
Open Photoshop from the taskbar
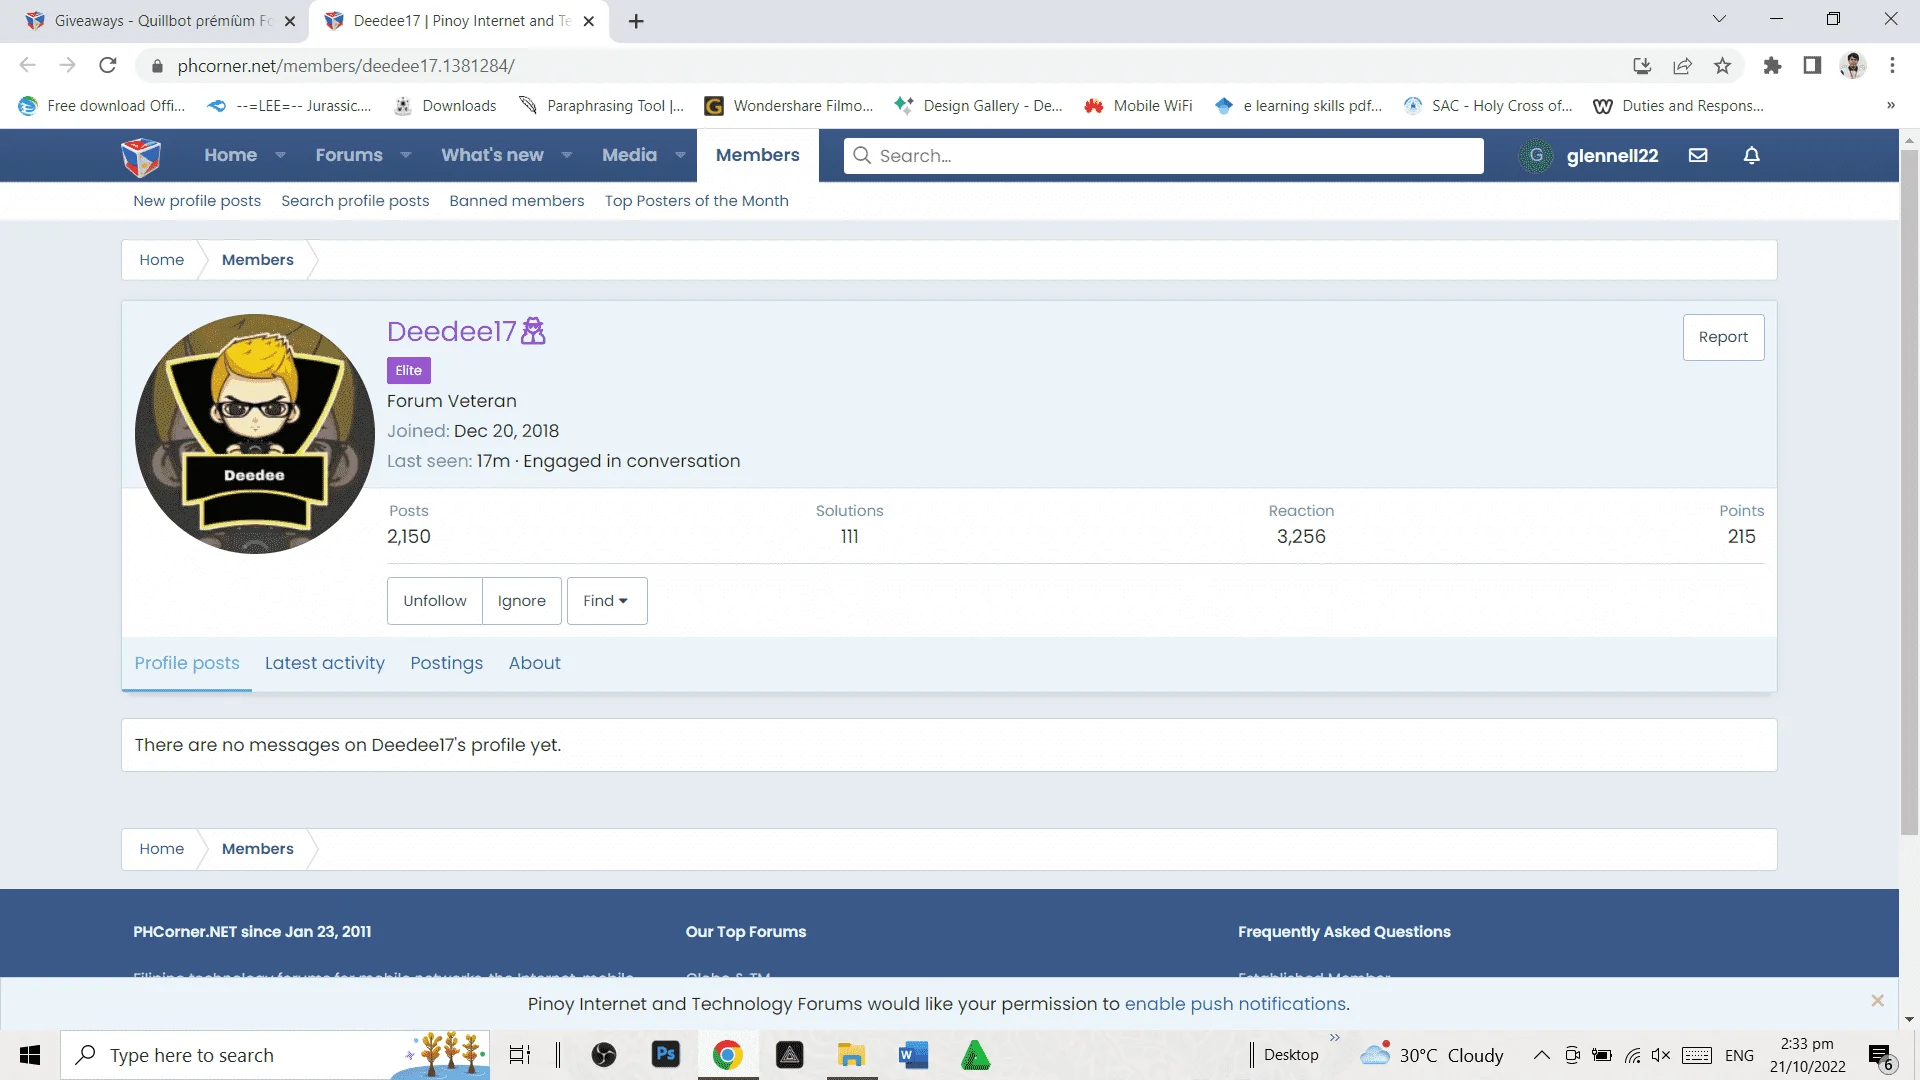click(x=666, y=1055)
